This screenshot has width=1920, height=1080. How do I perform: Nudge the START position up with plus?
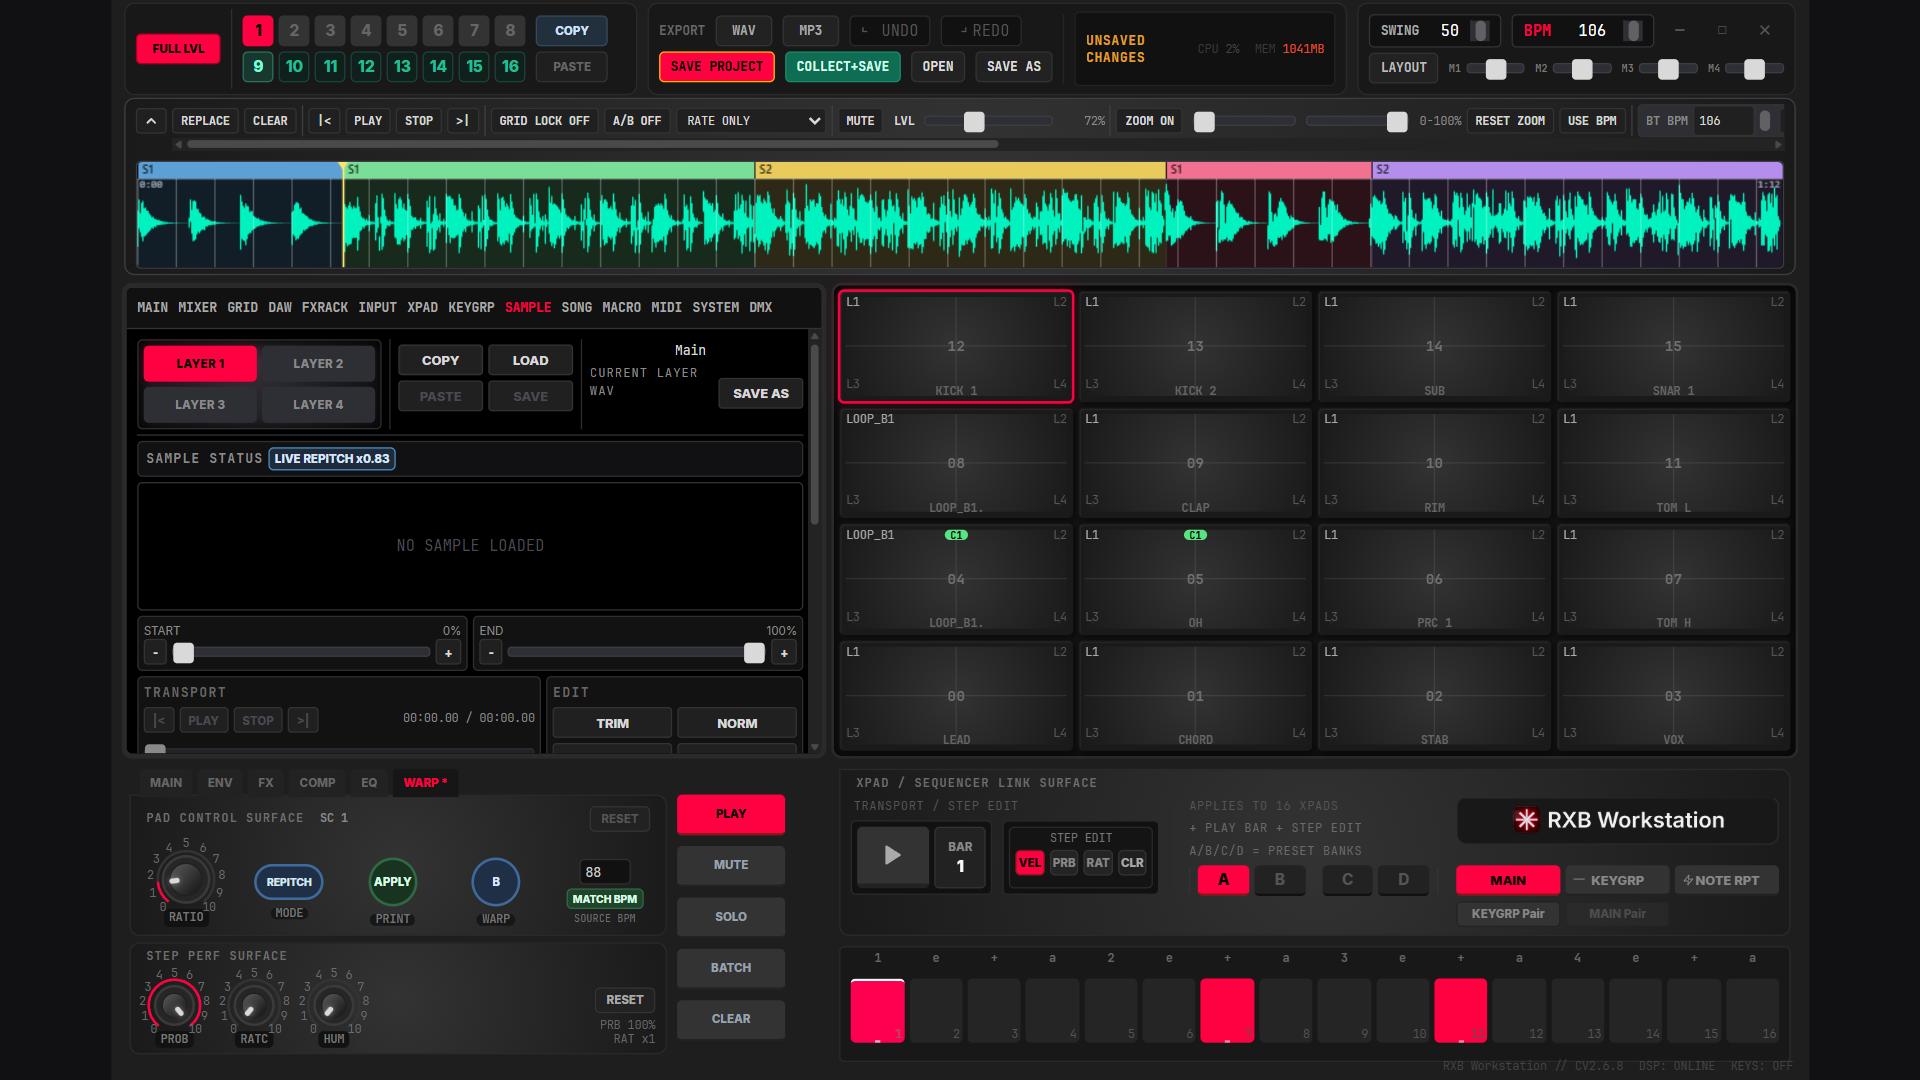pos(448,653)
